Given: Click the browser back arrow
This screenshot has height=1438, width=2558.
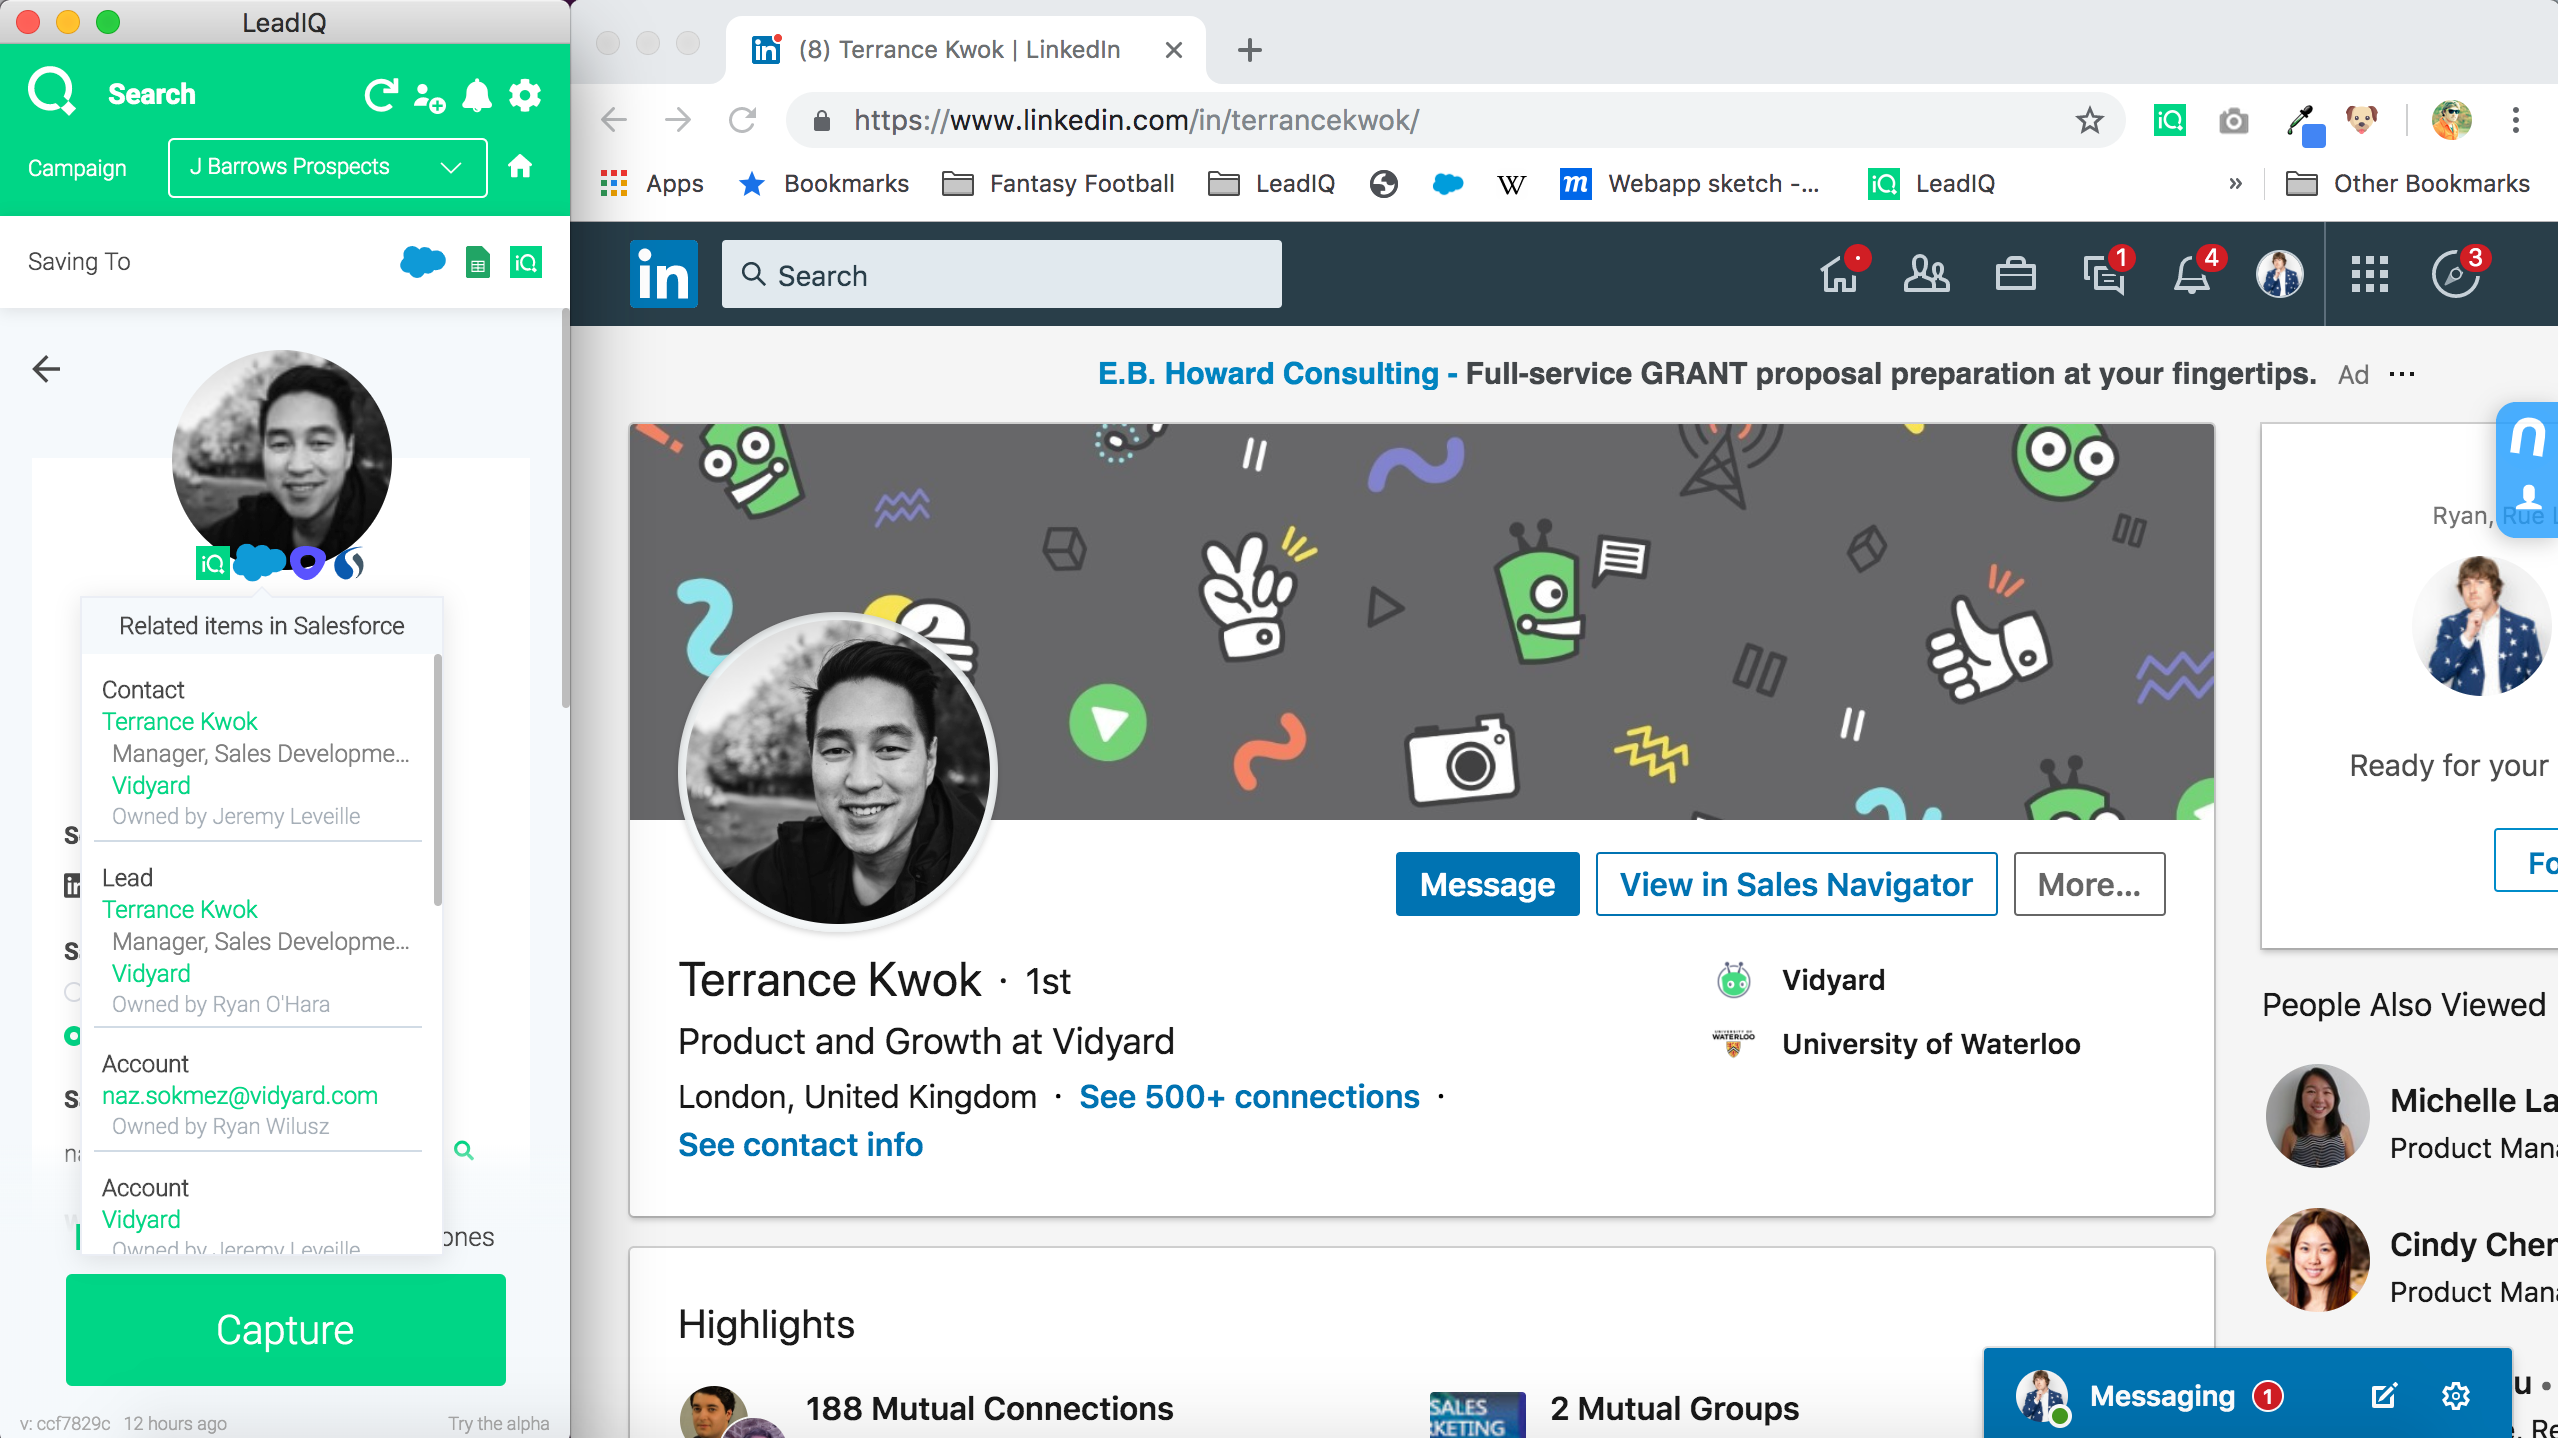Looking at the screenshot, I should (x=614, y=120).
